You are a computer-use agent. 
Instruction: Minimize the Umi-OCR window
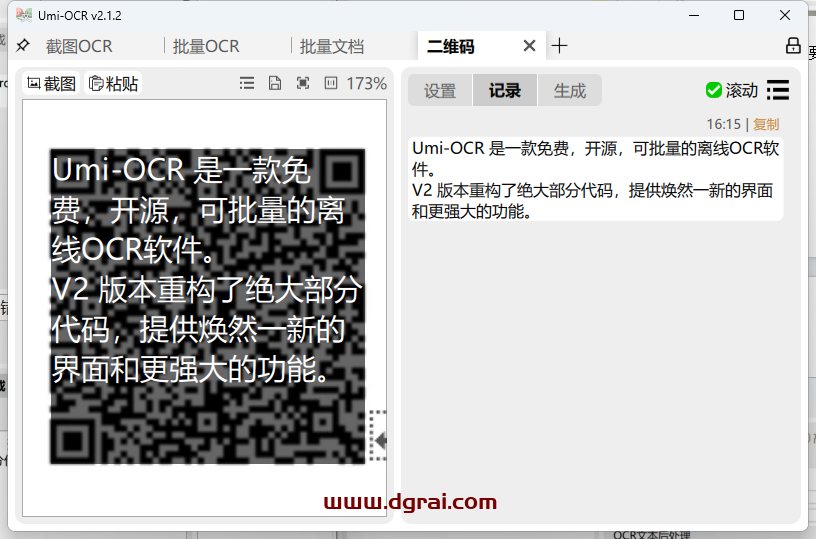click(694, 15)
